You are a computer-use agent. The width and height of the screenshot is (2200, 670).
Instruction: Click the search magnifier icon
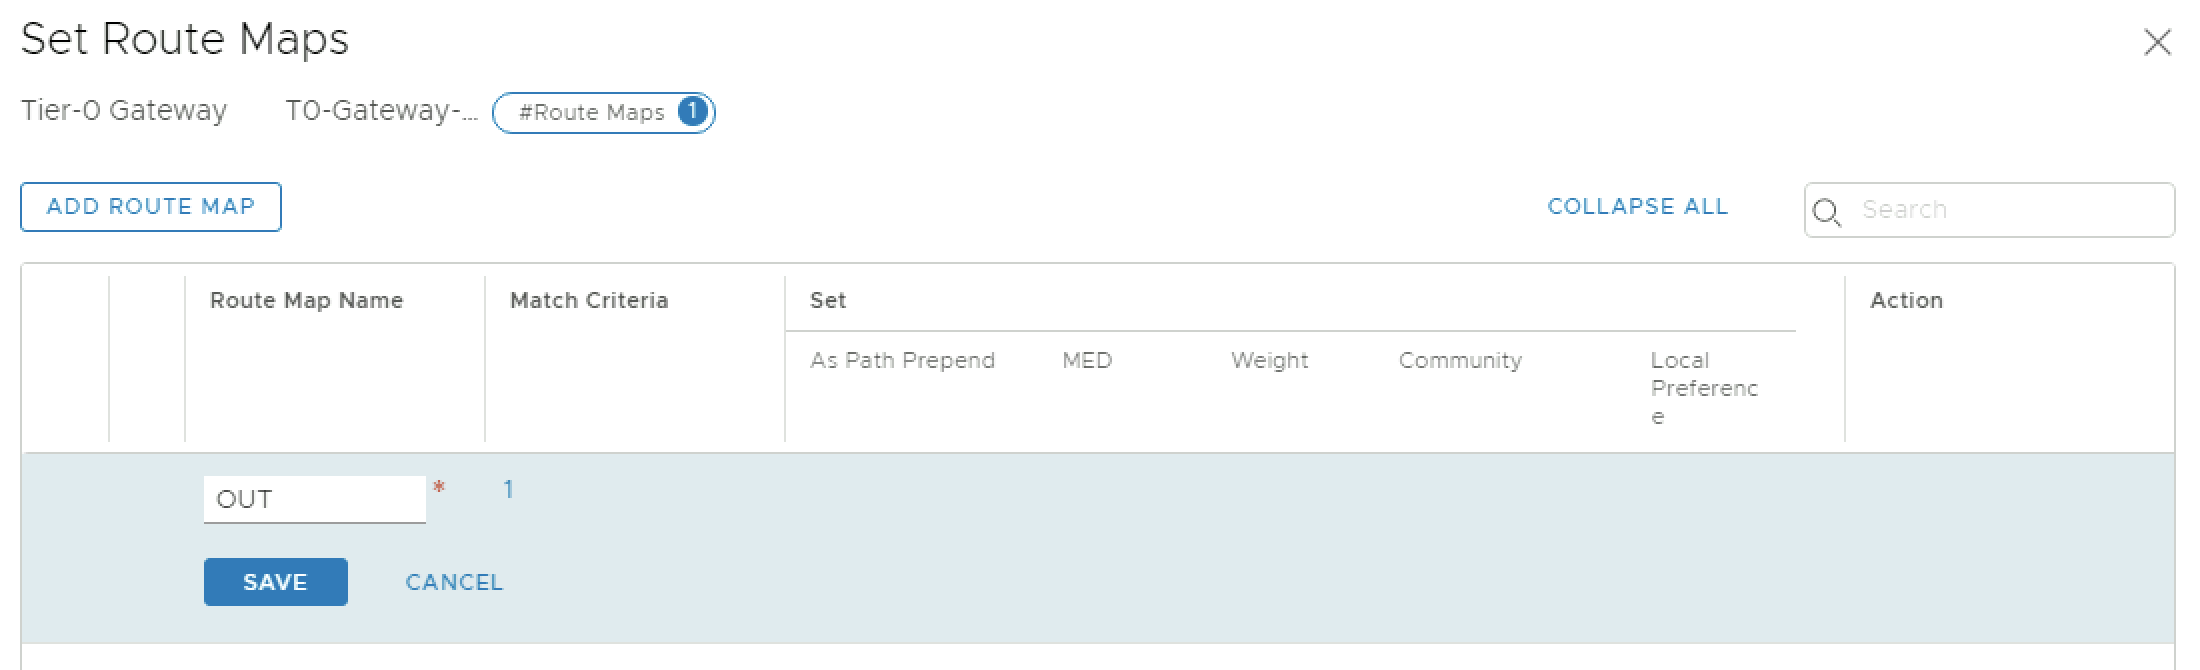click(x=1827, y=212)
